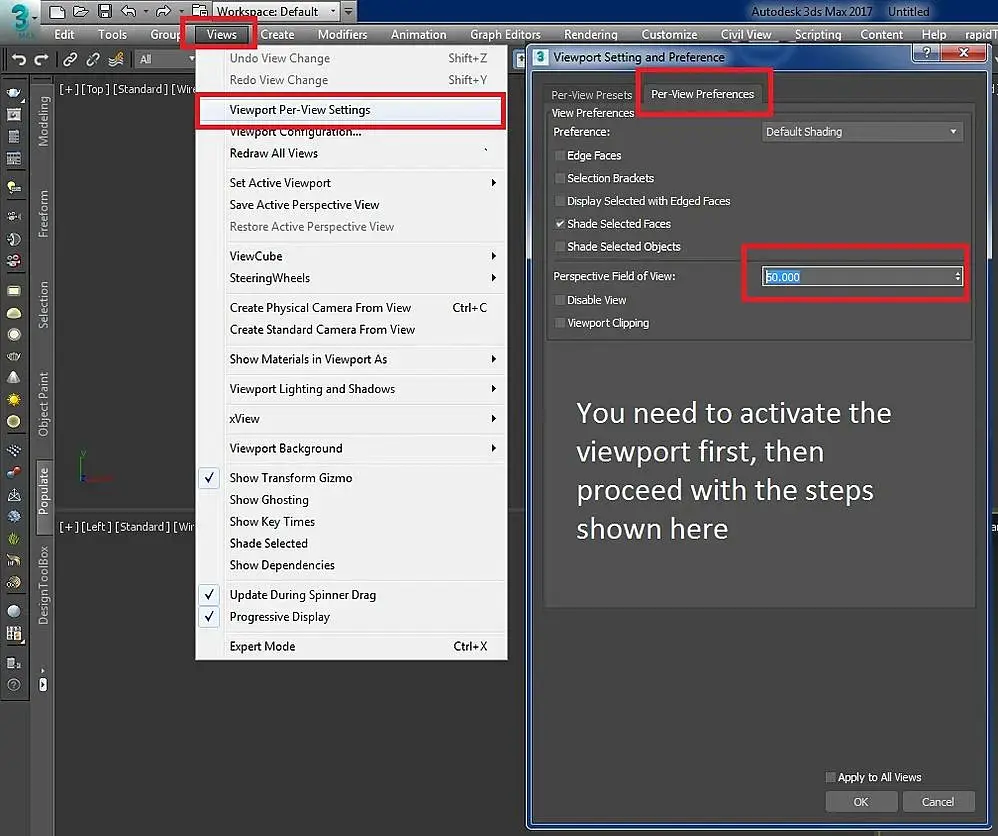The width and height of the screenshot is (998, 836).
Task: Click the Undo icon in the main toolbar
Action: pos(19,60)
